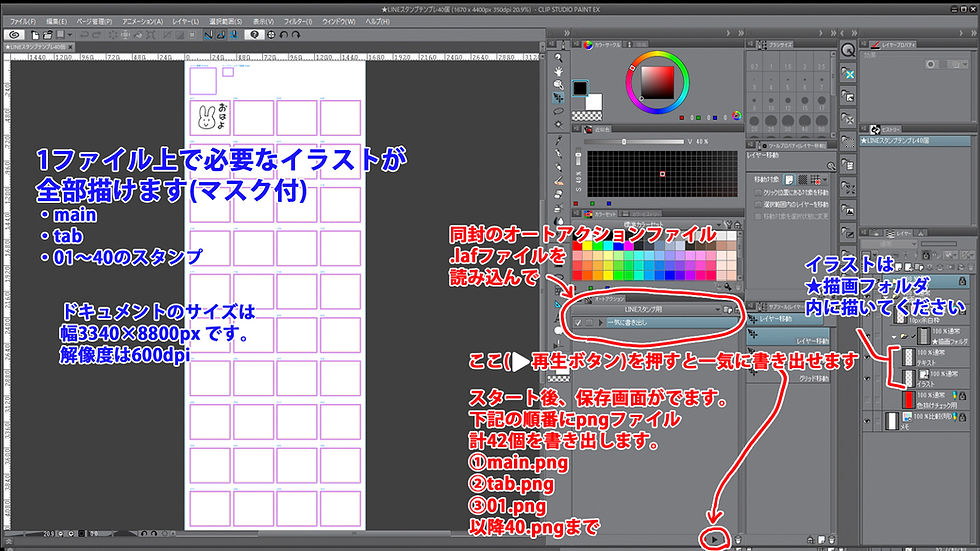The image size is (980, 551).
Task: Click the delete trash icon beside the play button
Action: tap(738, 540)
